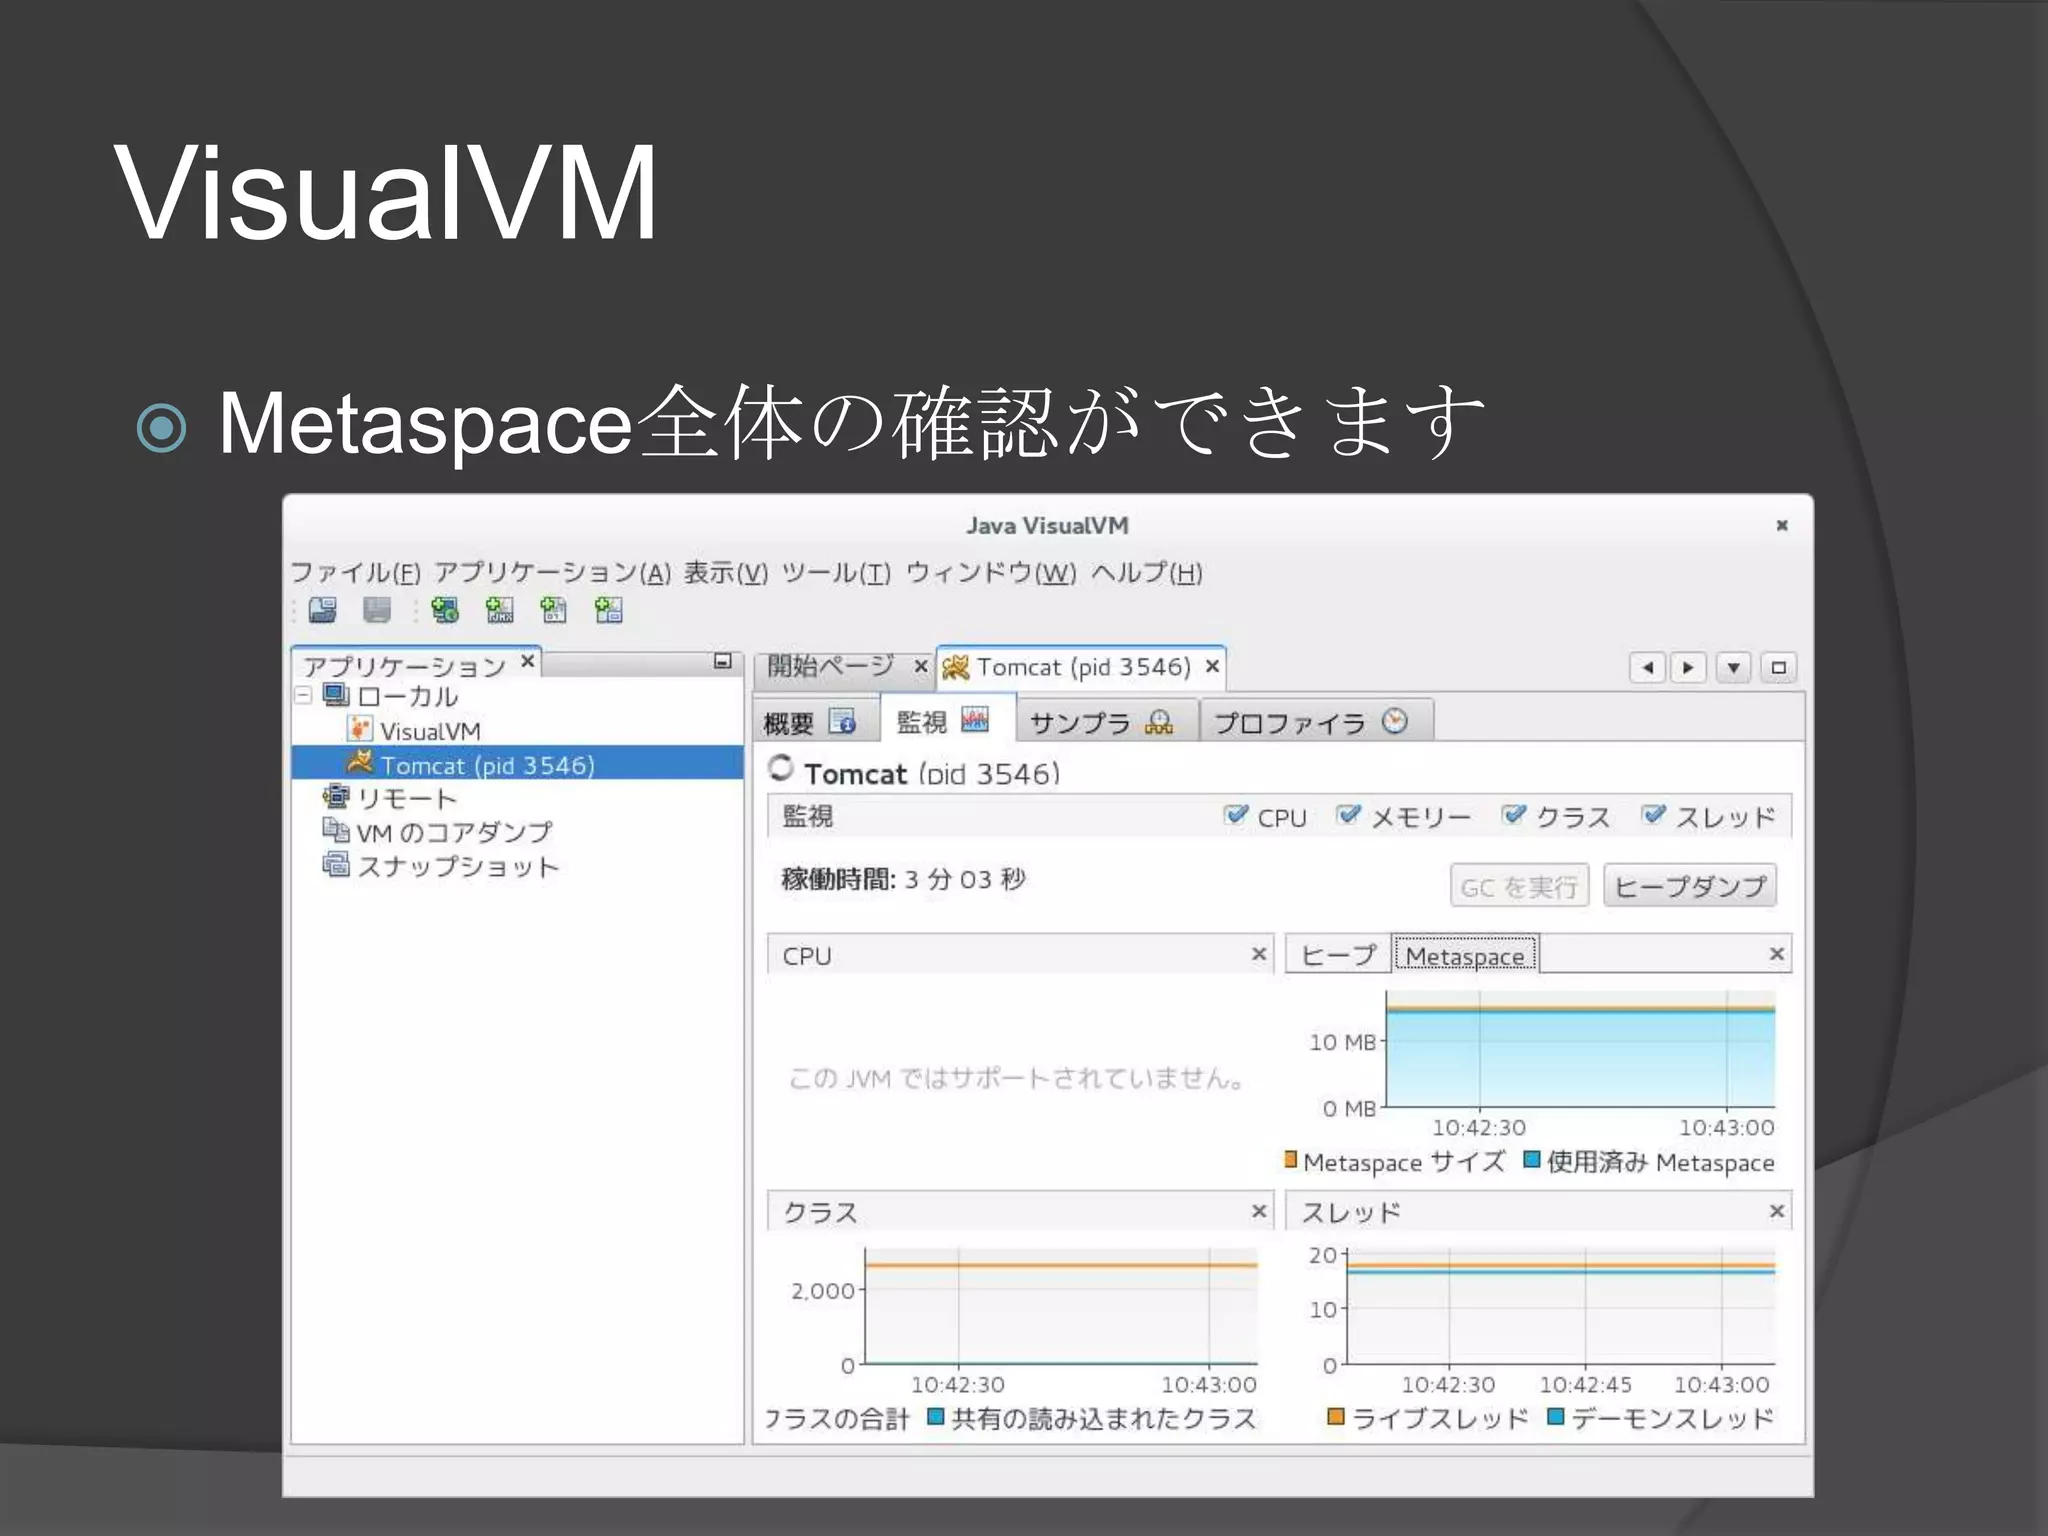Click the Metaspace usage chart area
This screenshot has height=1536, width=2048.
click(1580, 1050)
